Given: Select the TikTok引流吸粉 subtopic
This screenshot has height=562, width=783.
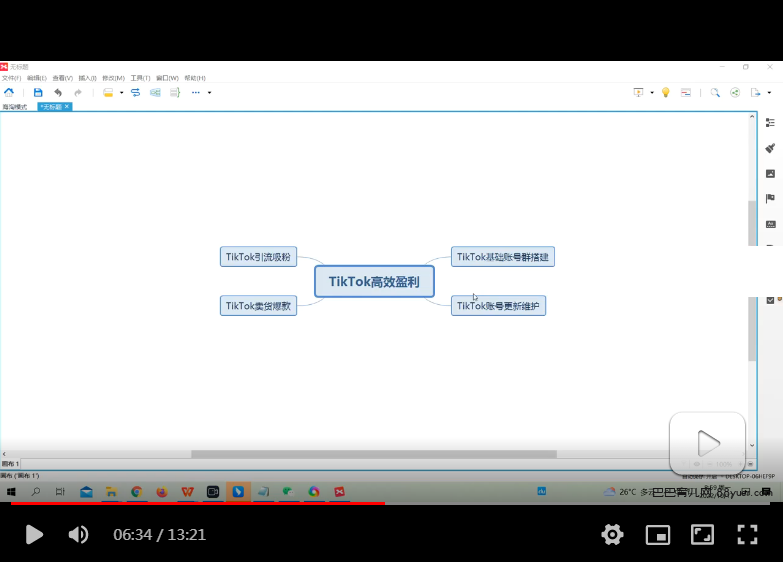Looking at the screenshot, I should (258, 257).
